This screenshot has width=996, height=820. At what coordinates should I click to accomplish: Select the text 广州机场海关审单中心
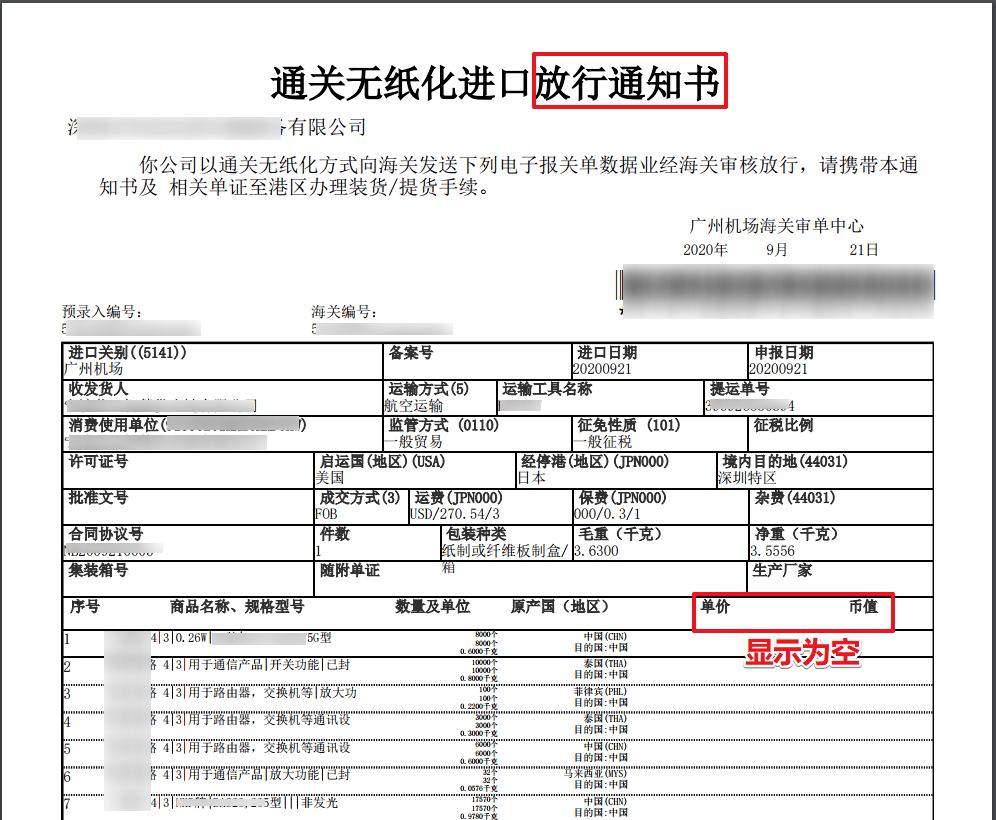pos(776,225)
